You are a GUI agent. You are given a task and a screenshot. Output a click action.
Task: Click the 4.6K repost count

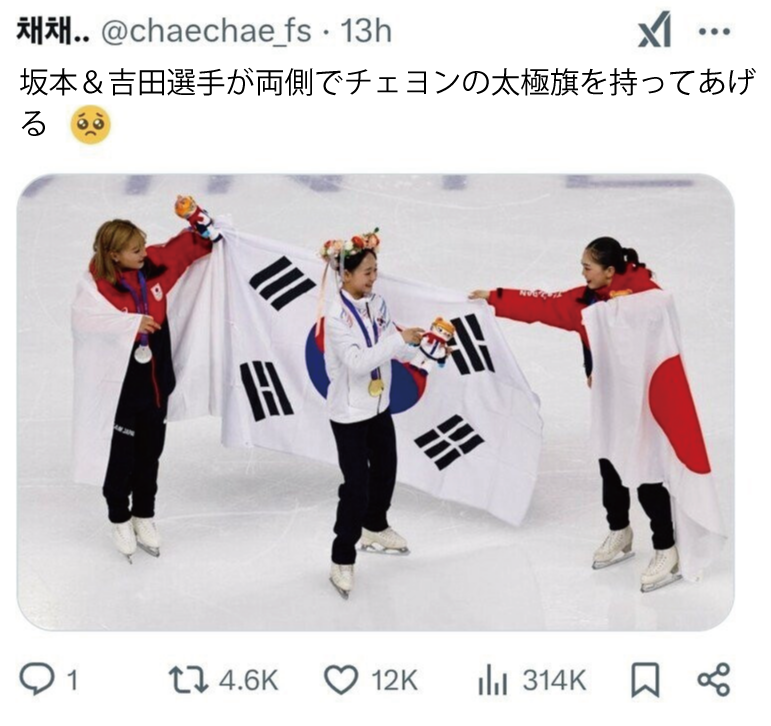(x=248, y=681)
